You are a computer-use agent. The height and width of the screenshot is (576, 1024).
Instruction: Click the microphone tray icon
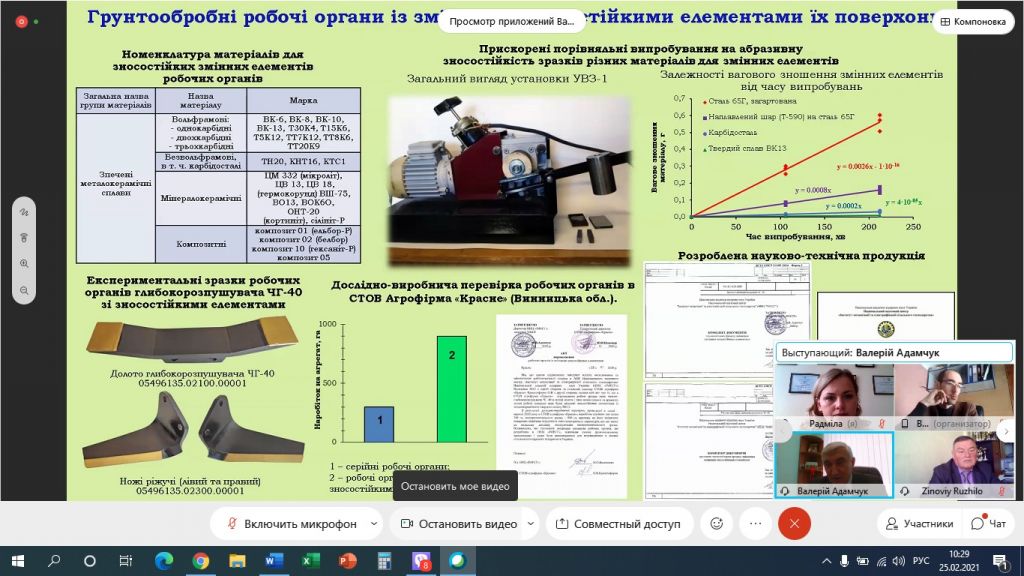[844, 561]
